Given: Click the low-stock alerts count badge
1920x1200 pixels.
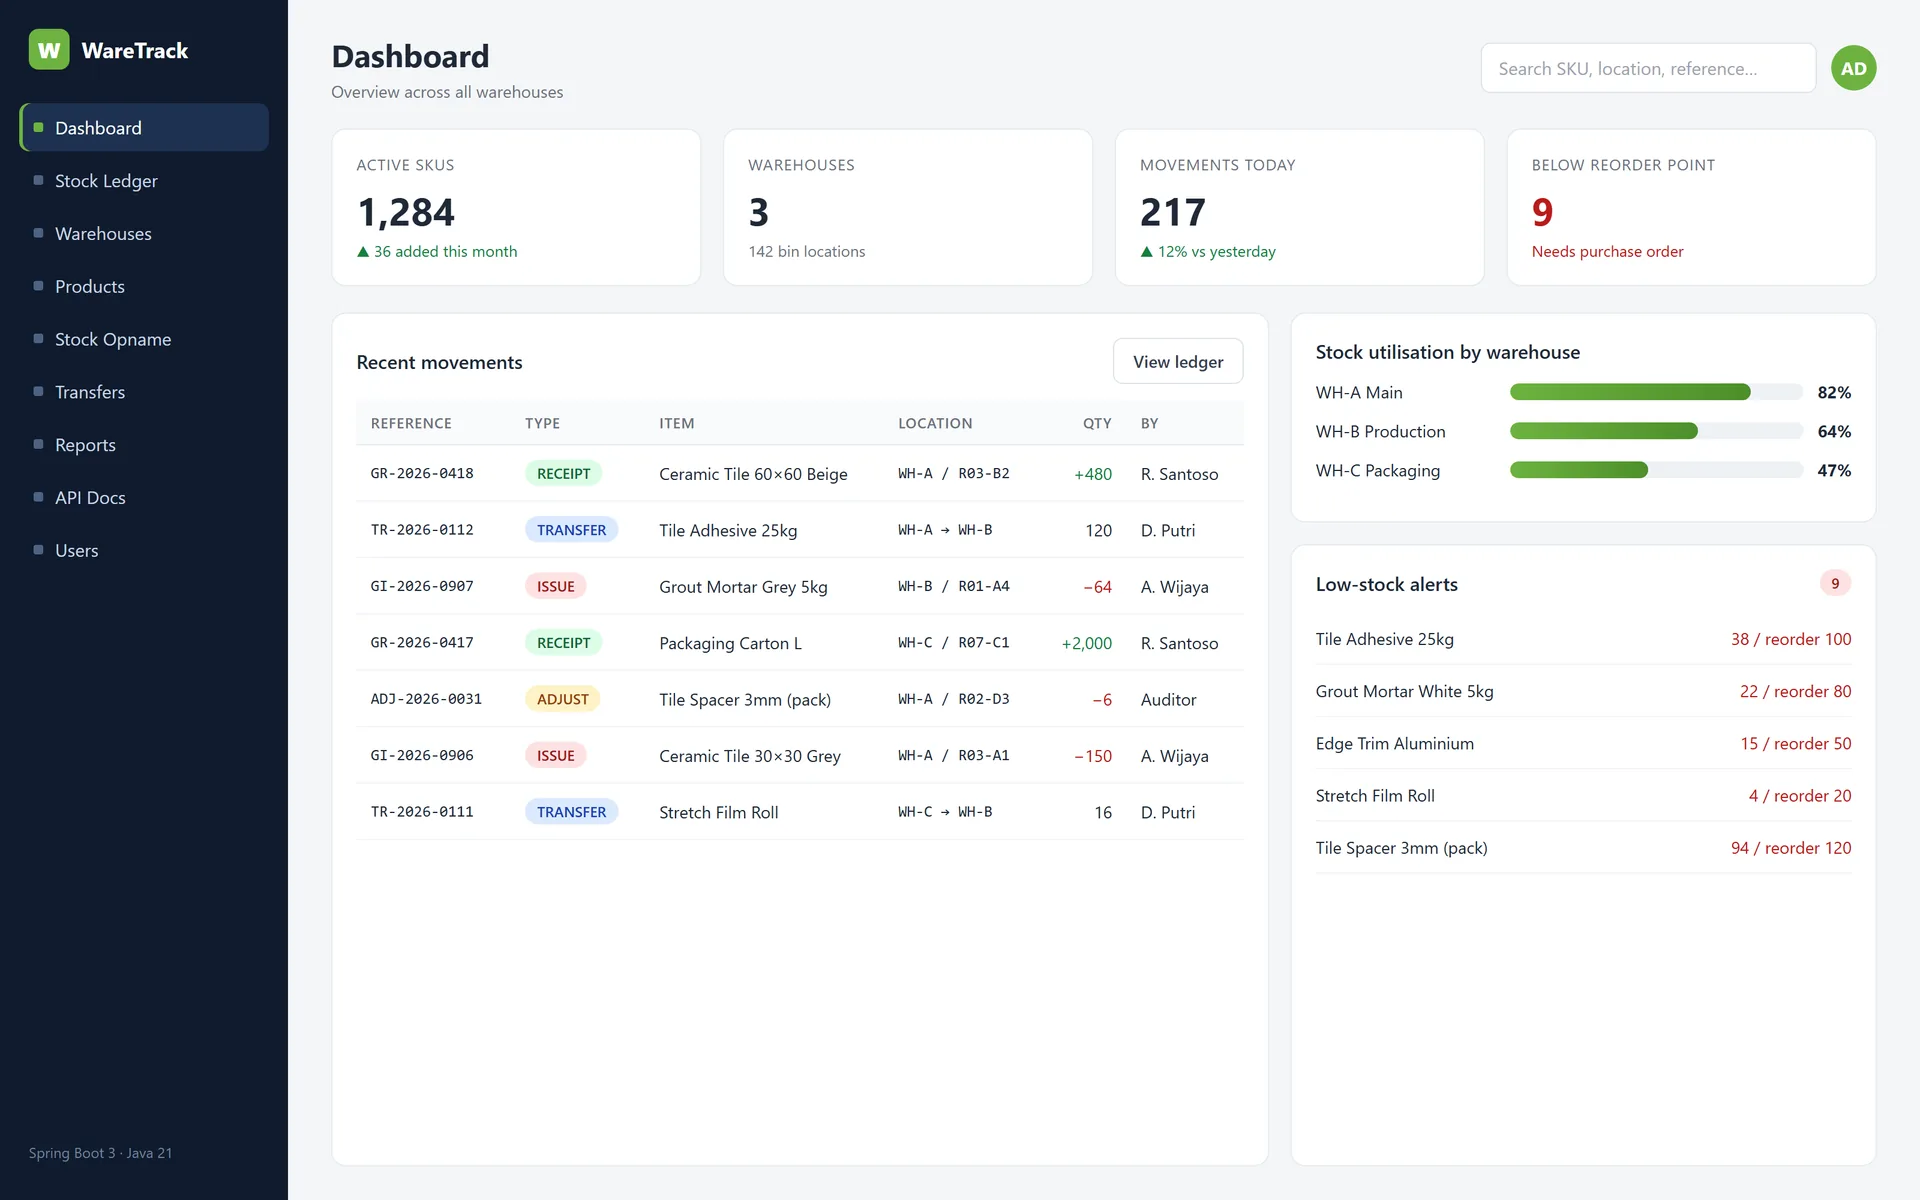Looking at the screenshot, I should 1835,583.
